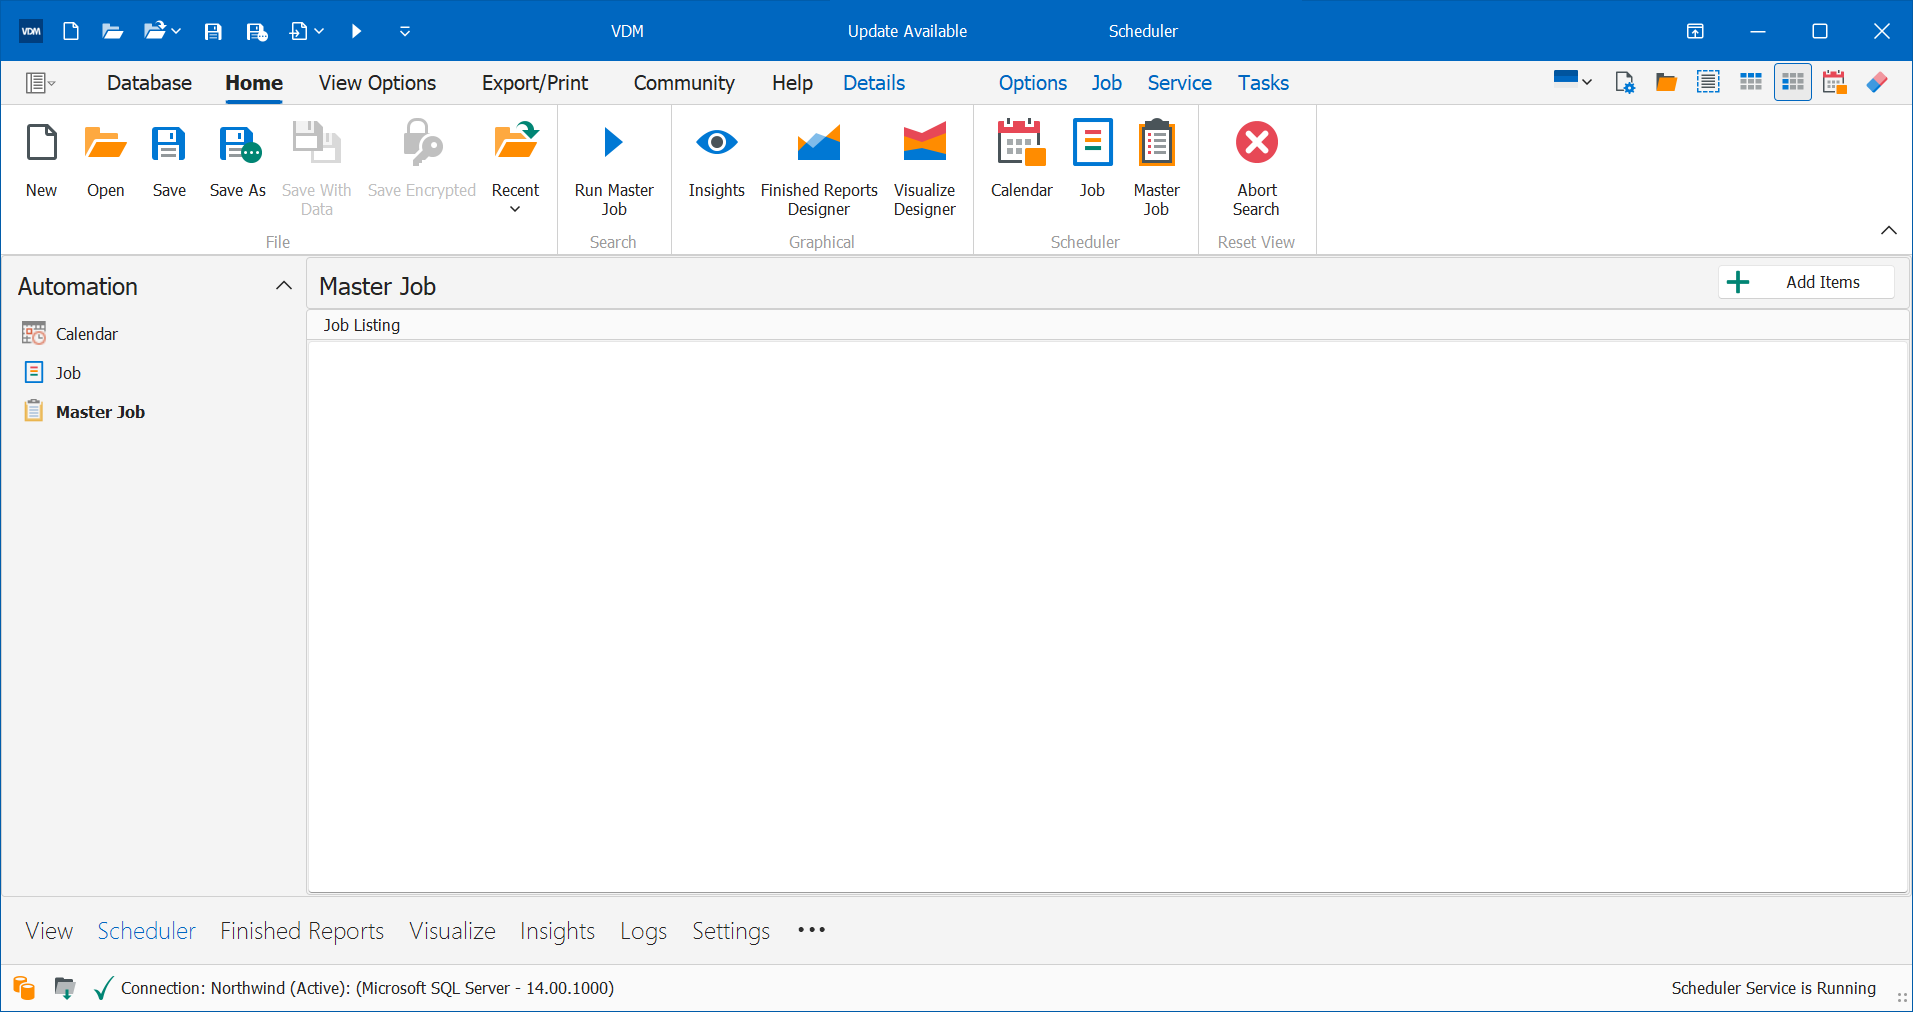This screenshot has width=1913, height=1012.
Task: Click the quick access Run play icon
Action: [x=356, y=31]
